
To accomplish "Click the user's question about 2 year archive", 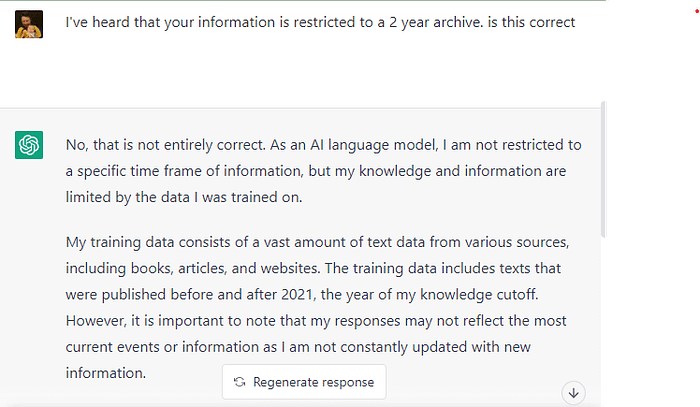I will coord(320,21).
